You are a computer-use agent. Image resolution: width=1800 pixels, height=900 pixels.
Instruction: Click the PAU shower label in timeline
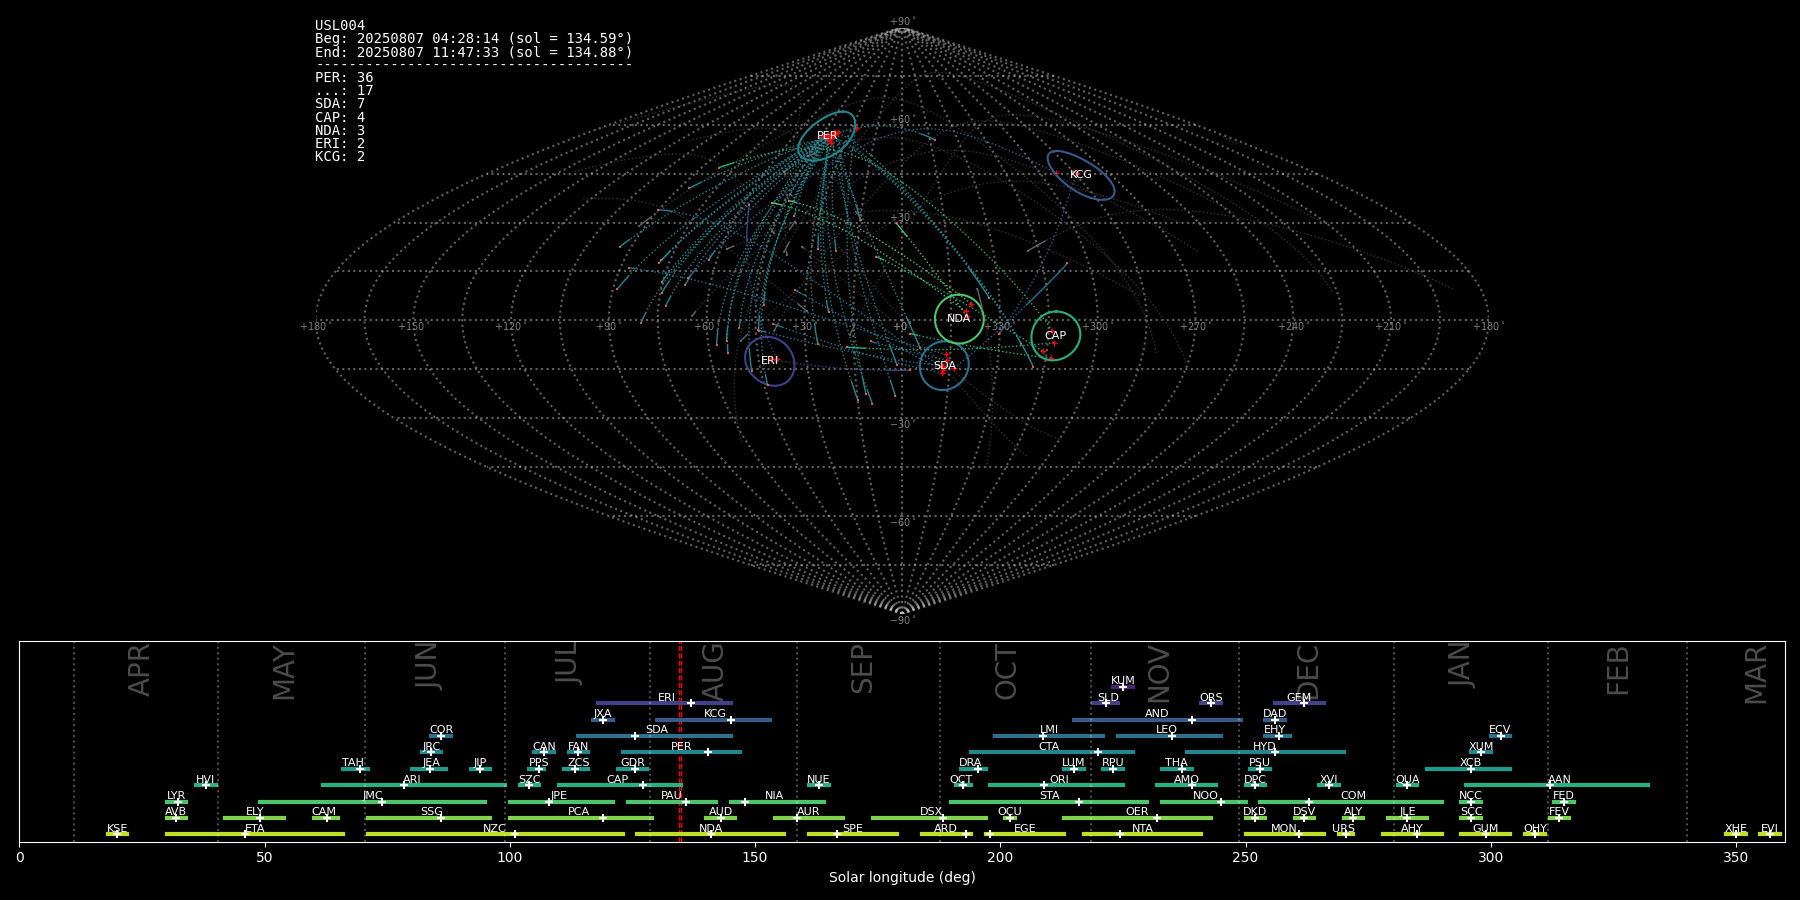pos(671,796)
